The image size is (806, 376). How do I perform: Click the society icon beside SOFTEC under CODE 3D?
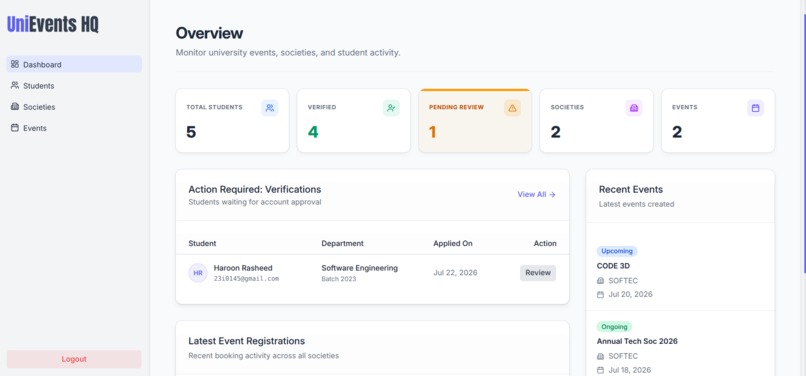point(600,281)
